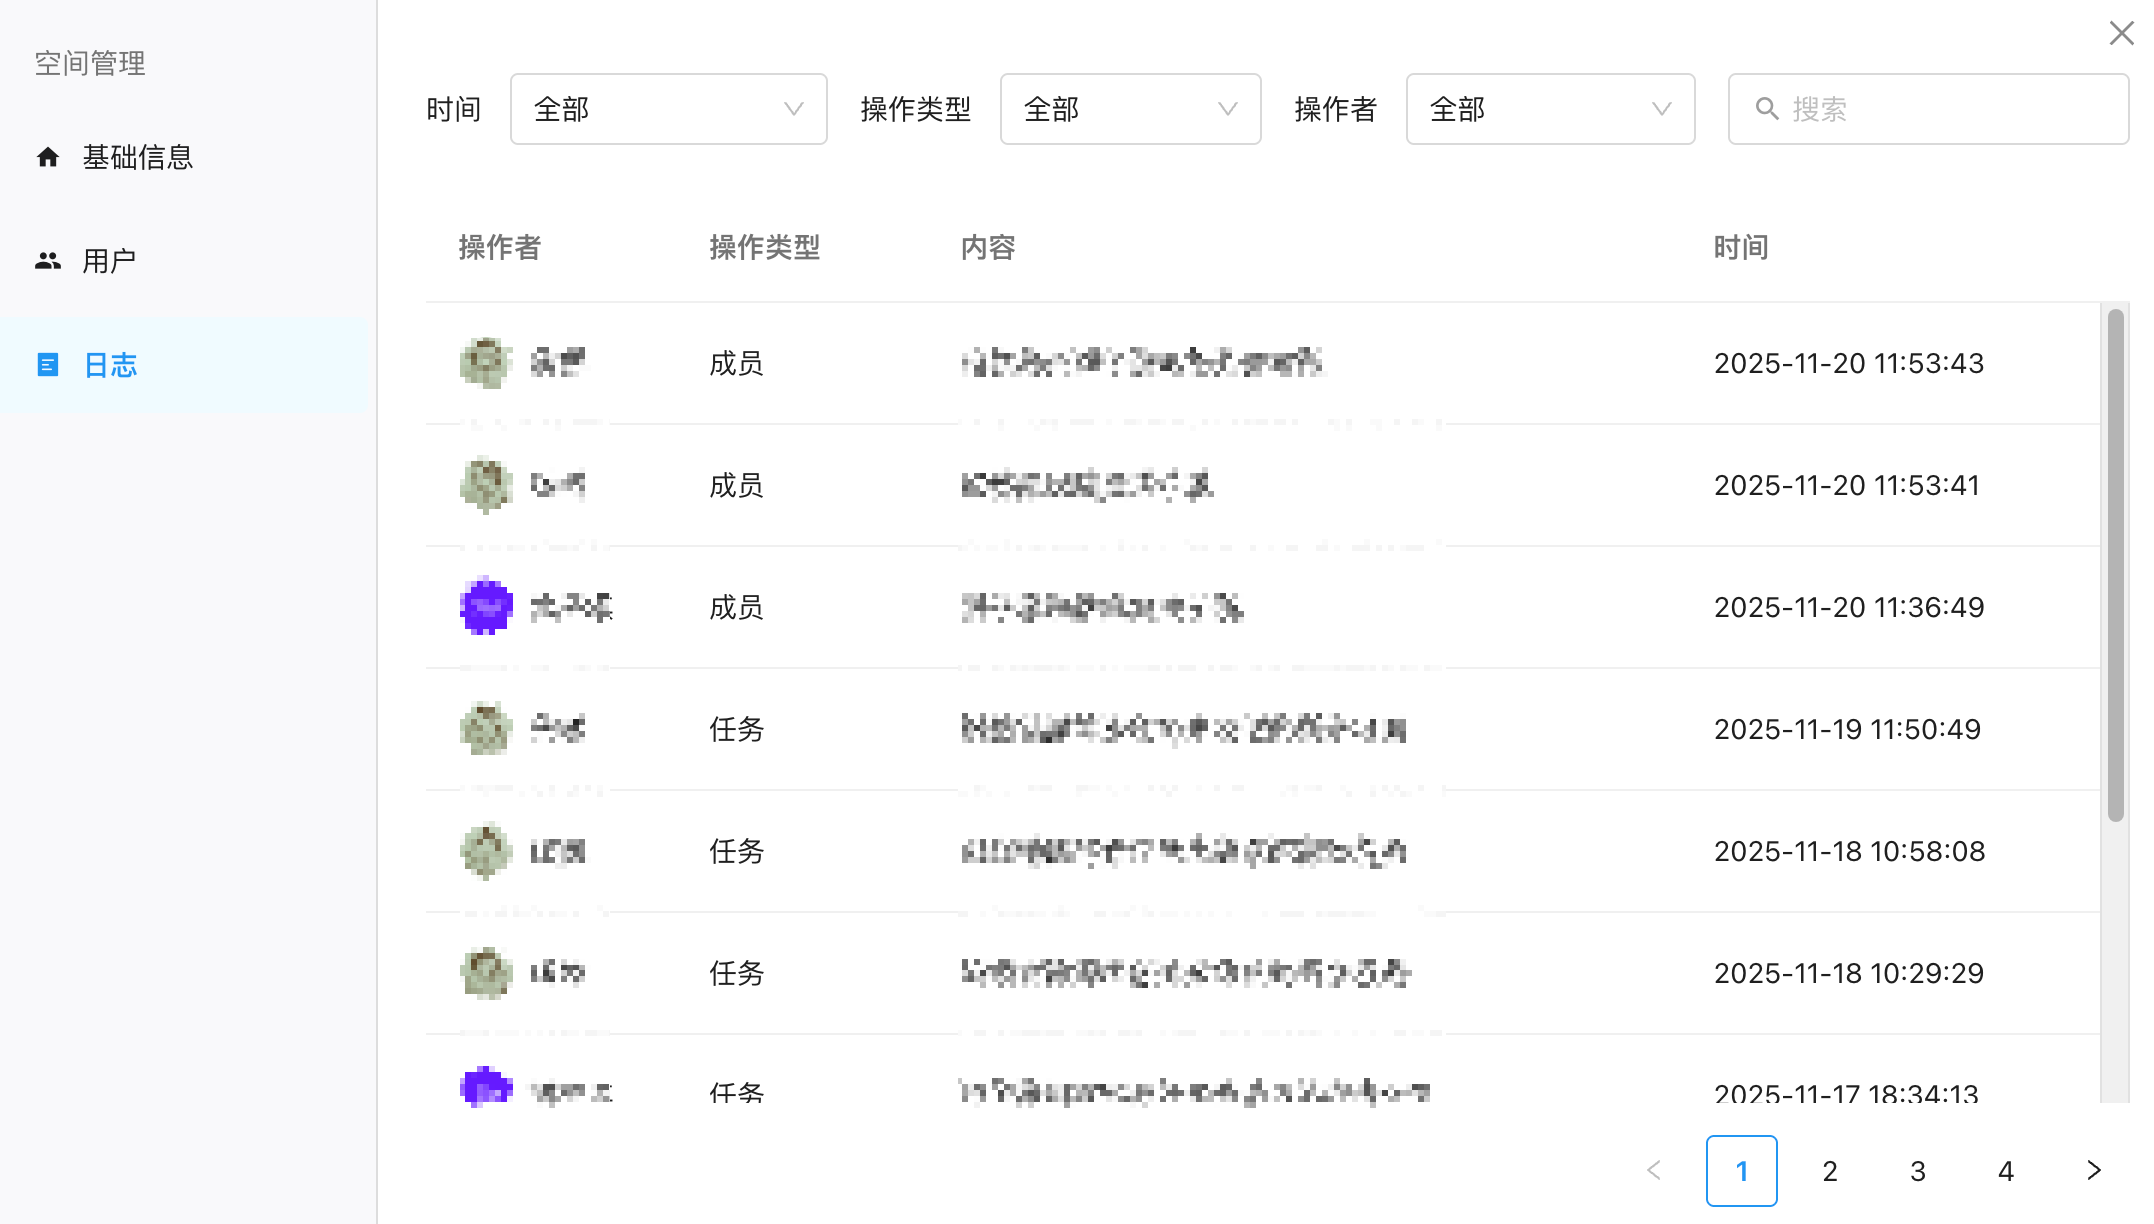Open the 操作者 filter dropdown
2154x1224 pixels.
pos(1550,109)
